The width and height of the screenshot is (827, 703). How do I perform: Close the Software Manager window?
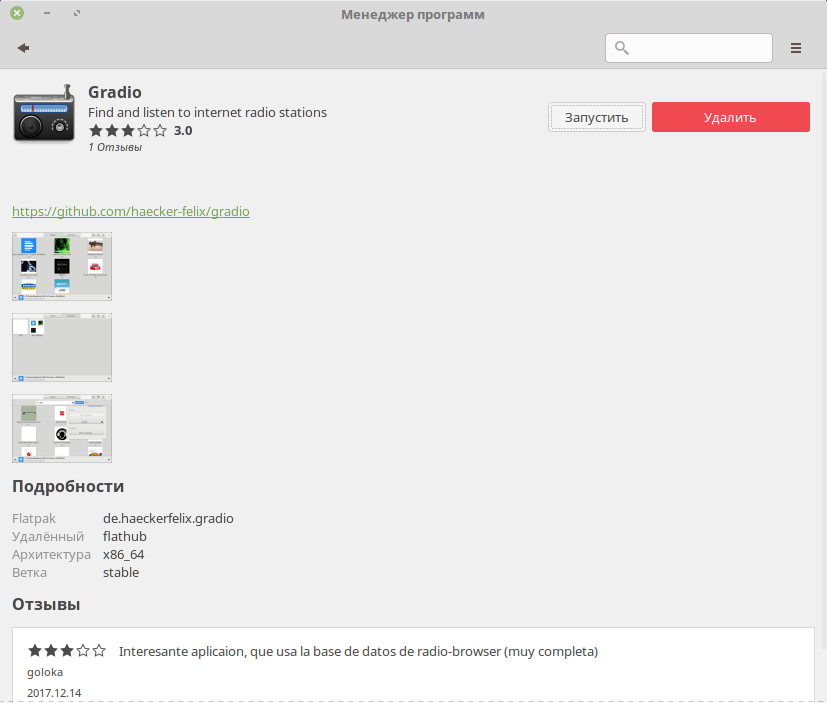pyautogui.click(x=17, y=13)
